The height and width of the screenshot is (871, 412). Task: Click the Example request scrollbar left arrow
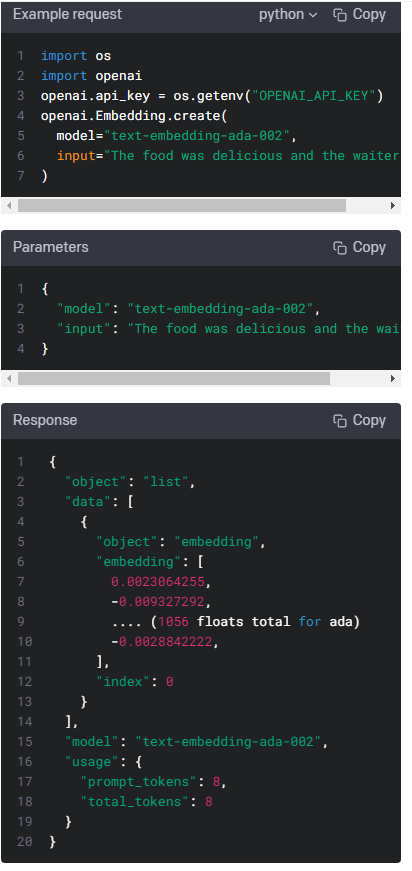pyautogui.click(x=8, y=206)
